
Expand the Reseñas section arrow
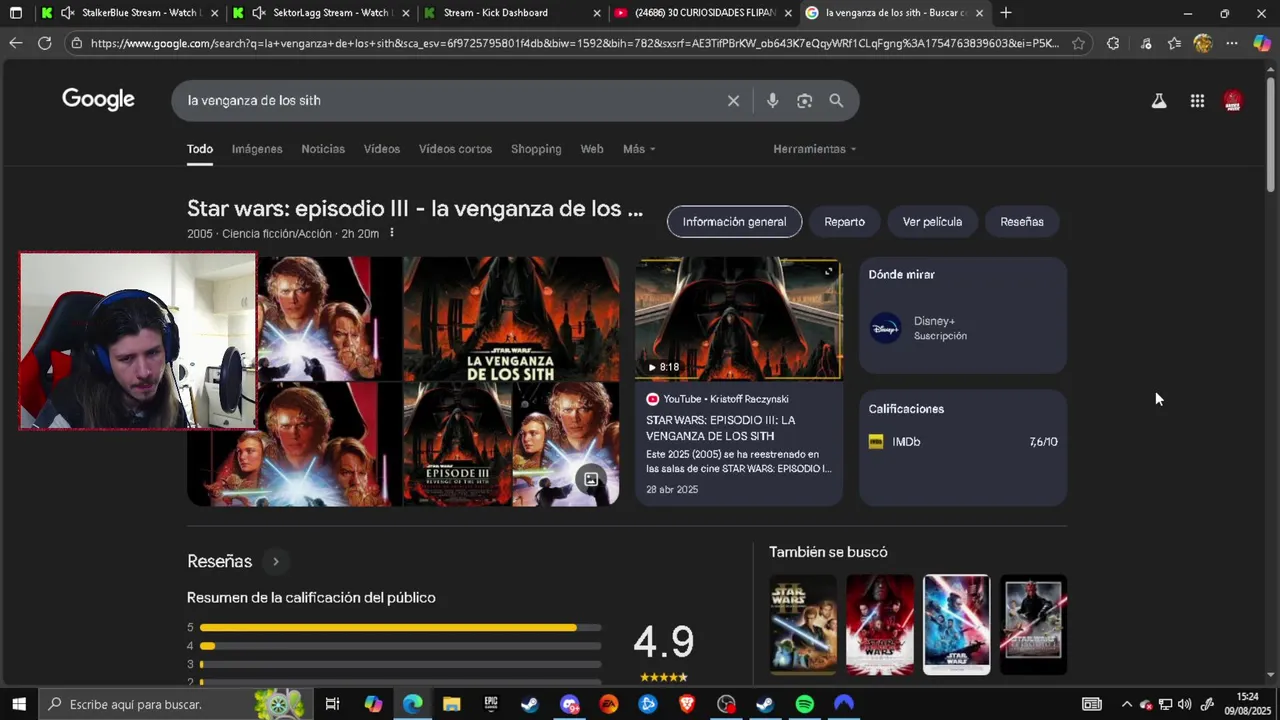[276, 562]
